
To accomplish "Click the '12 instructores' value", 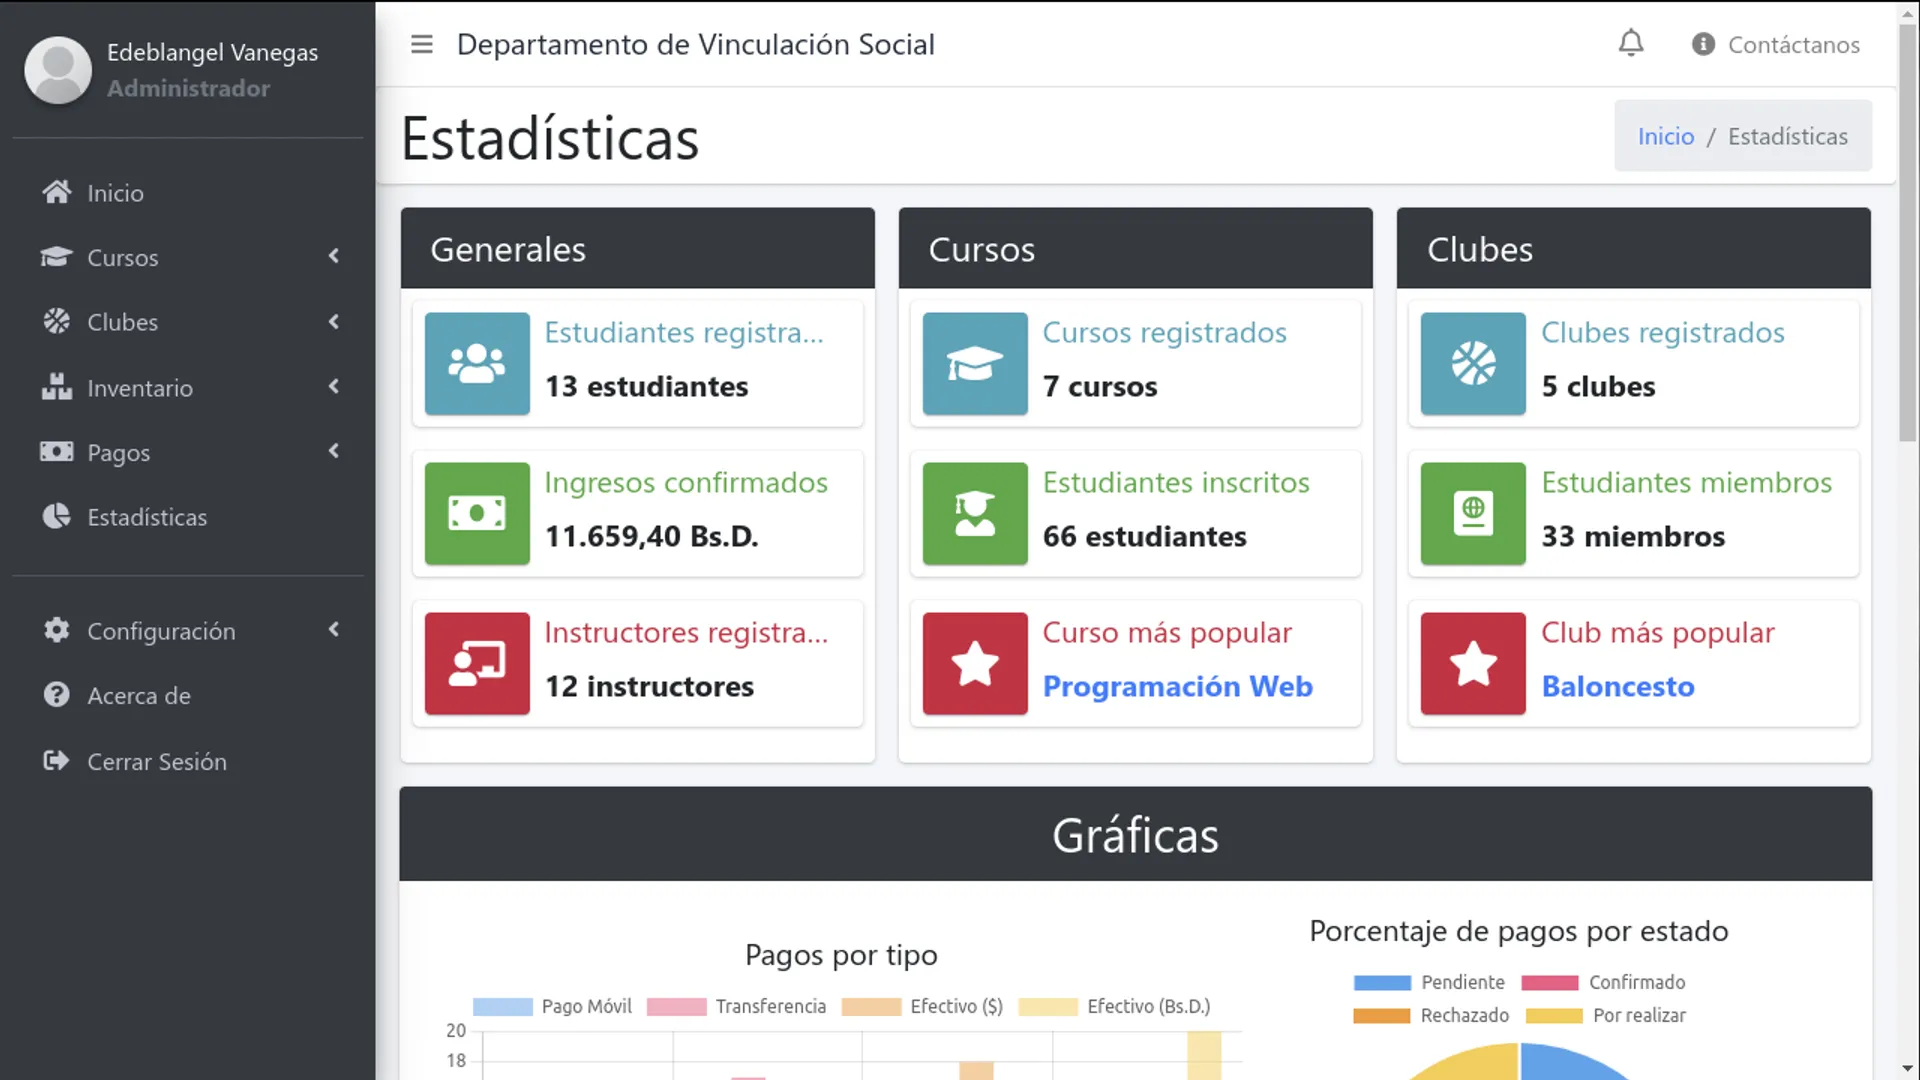I will 649,687.
